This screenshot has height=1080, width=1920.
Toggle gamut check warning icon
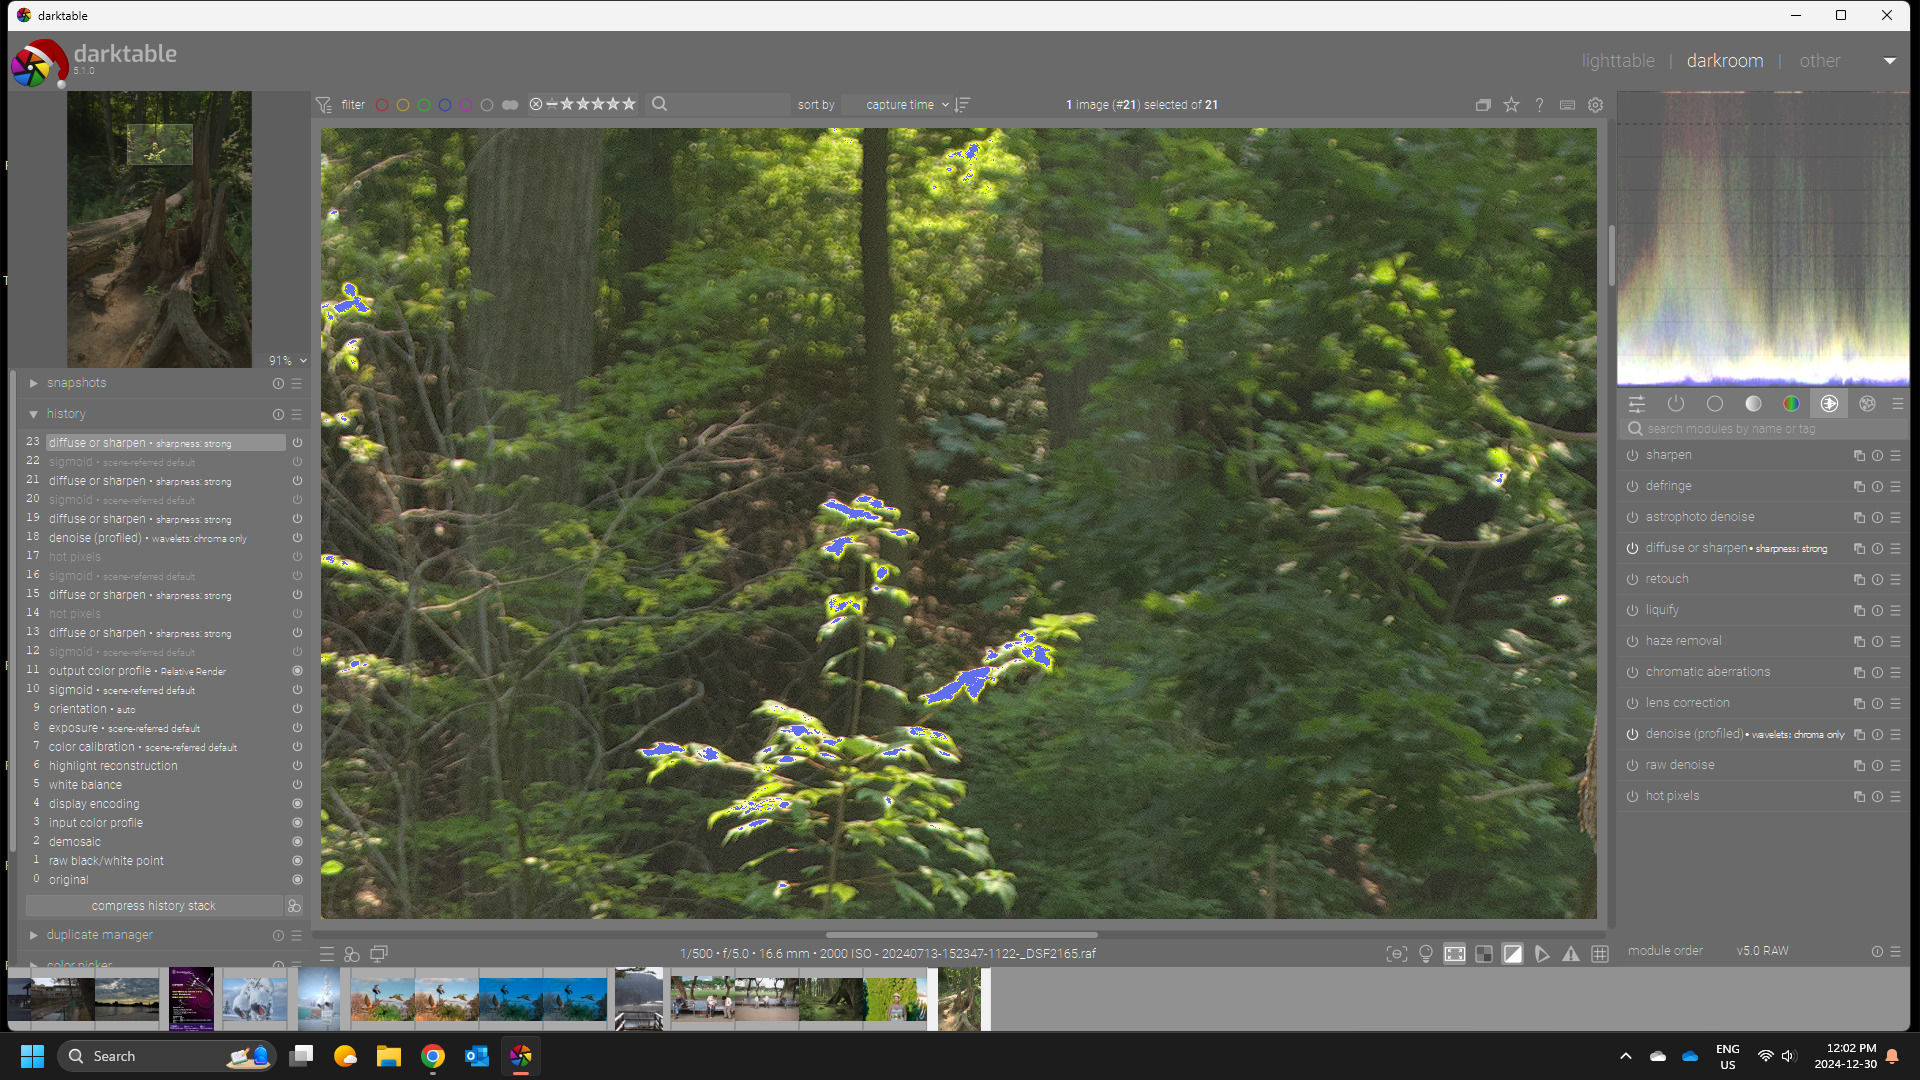(x=1571, y=954)
